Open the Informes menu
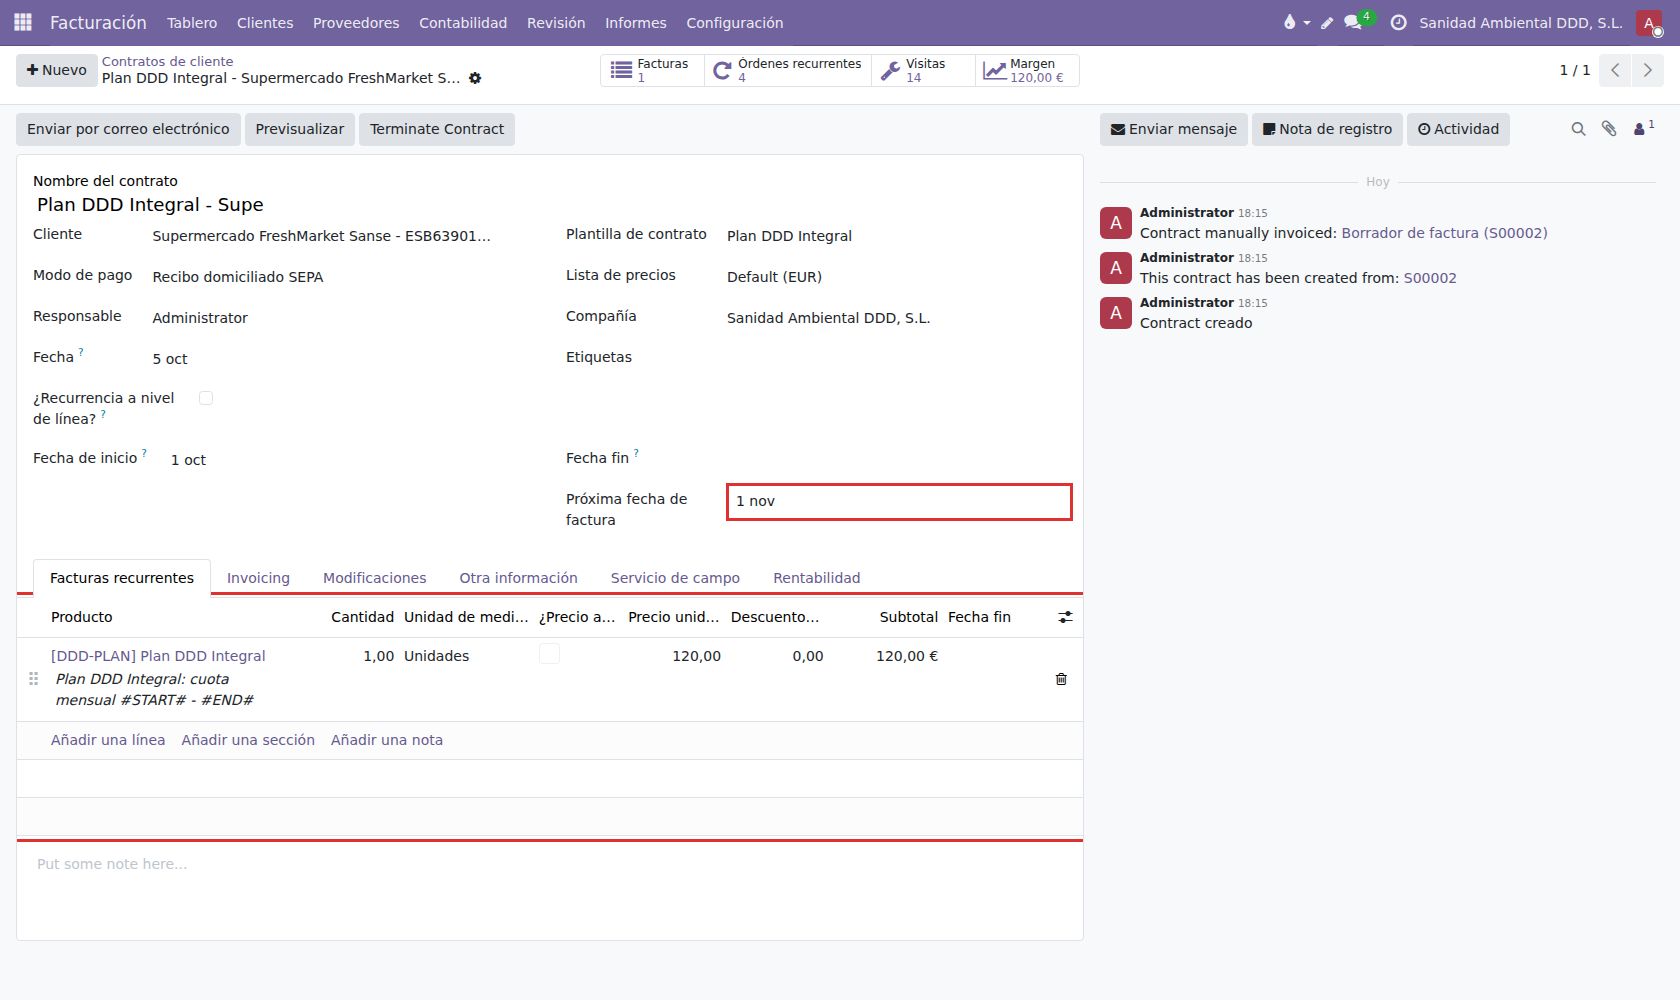The image size is (1680, 1000). tap(636, 23)
